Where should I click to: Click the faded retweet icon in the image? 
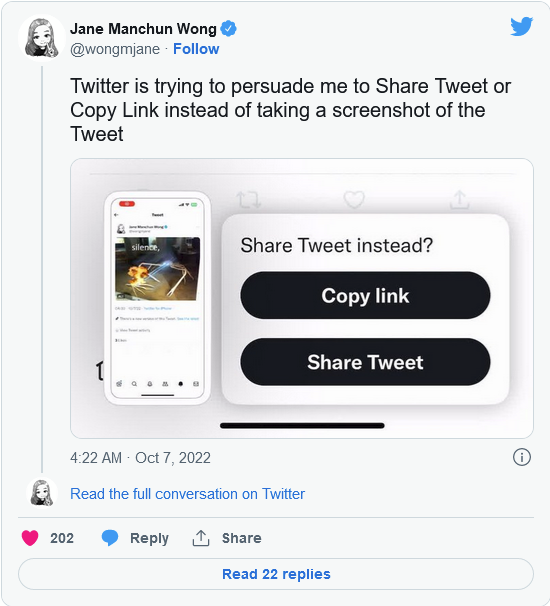tap(249, 200)
